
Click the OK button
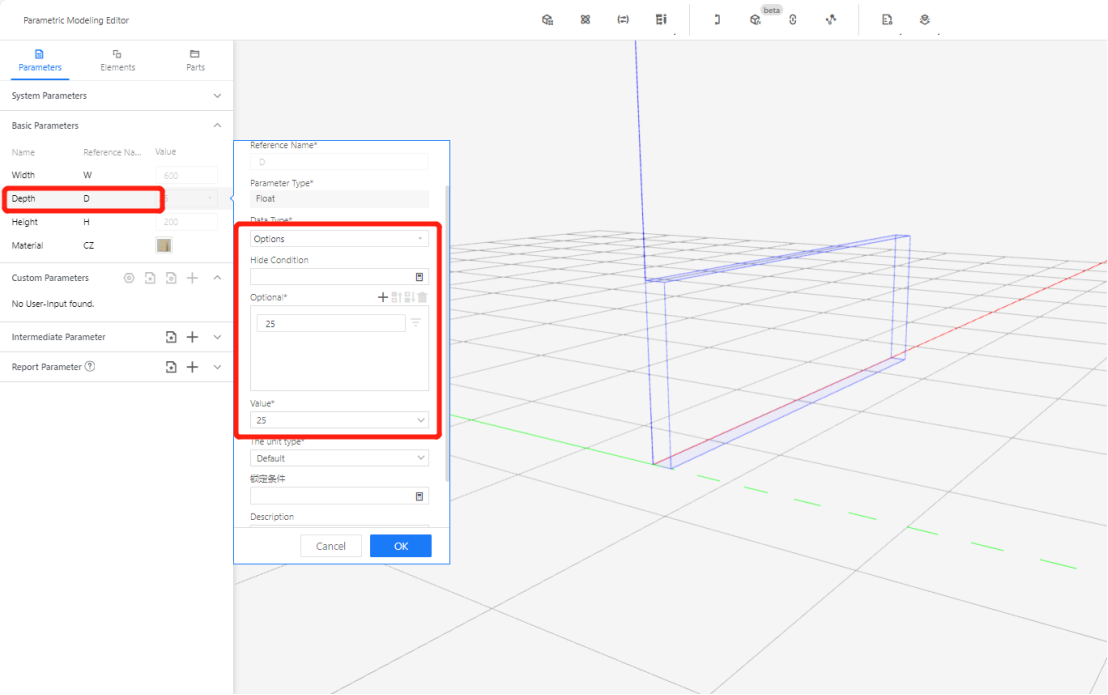400,546
